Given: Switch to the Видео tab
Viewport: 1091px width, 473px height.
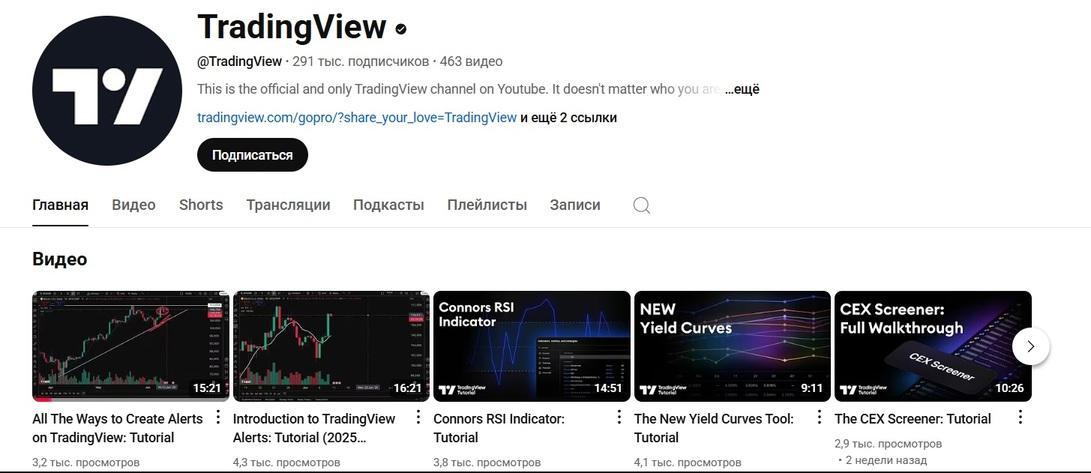Looking at the screenshot, I should [x=134, y=205].
